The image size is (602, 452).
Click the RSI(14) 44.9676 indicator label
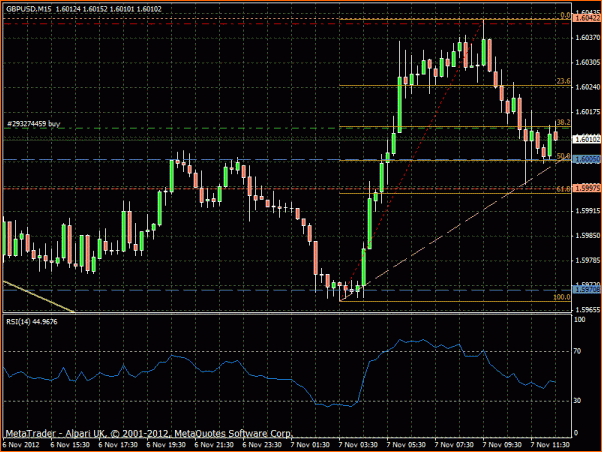coord(32,321)
